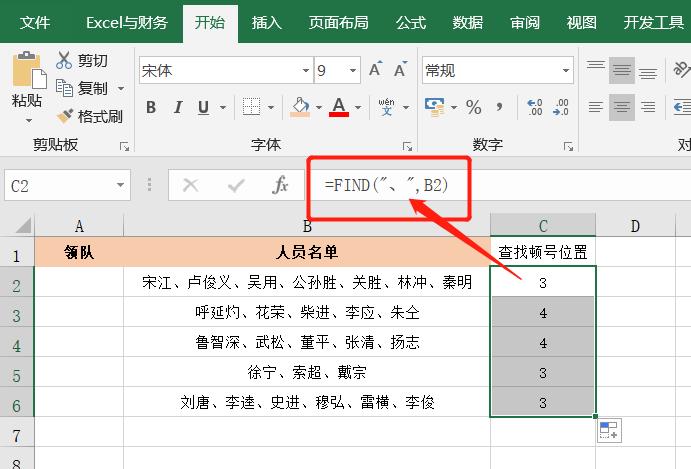The width and height of the screenshot is (691, 469).
Task: Click the decrease indent icon
Action: coord(682,107)
